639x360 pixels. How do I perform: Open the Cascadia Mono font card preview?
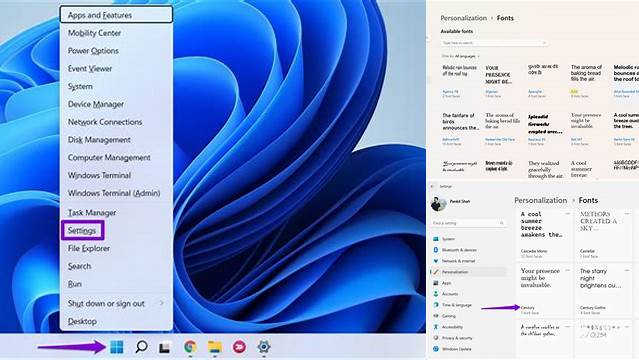click(x=544, y=234)
